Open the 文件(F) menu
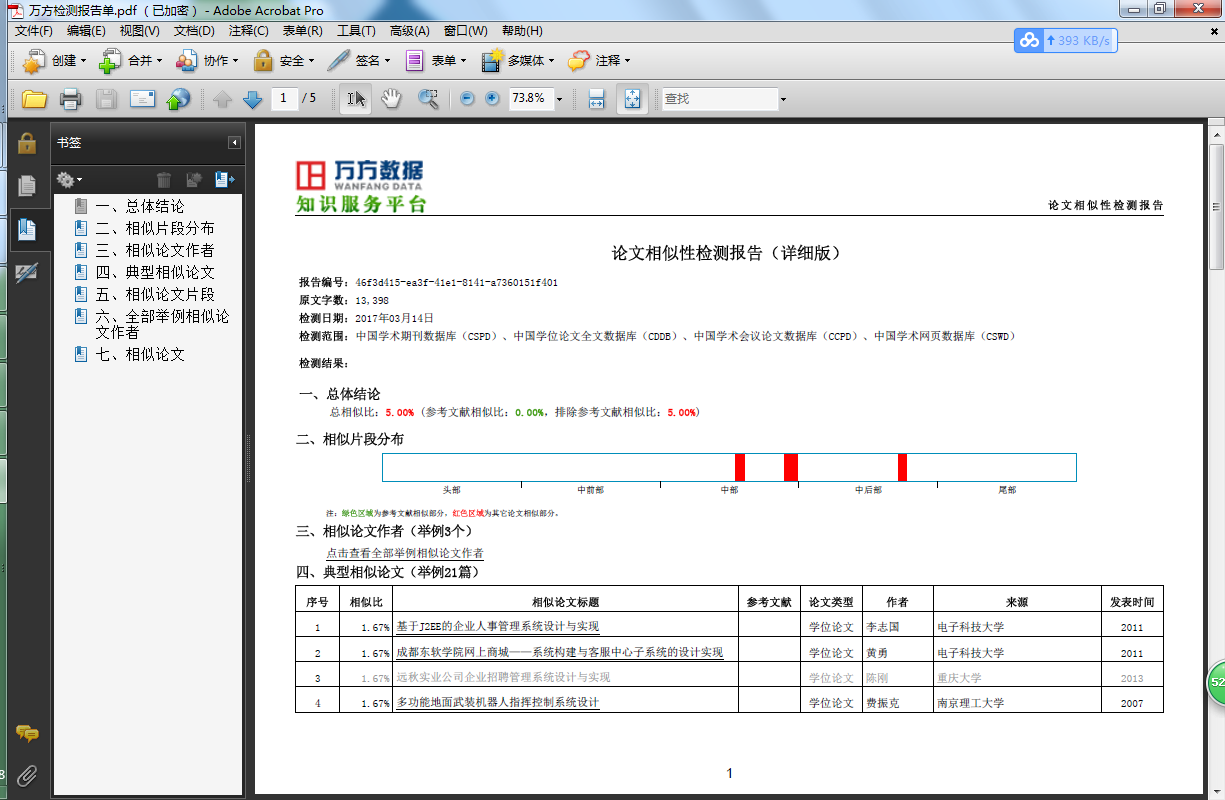Viewport: 1225px width, 800px height. [x=34, y=31]
